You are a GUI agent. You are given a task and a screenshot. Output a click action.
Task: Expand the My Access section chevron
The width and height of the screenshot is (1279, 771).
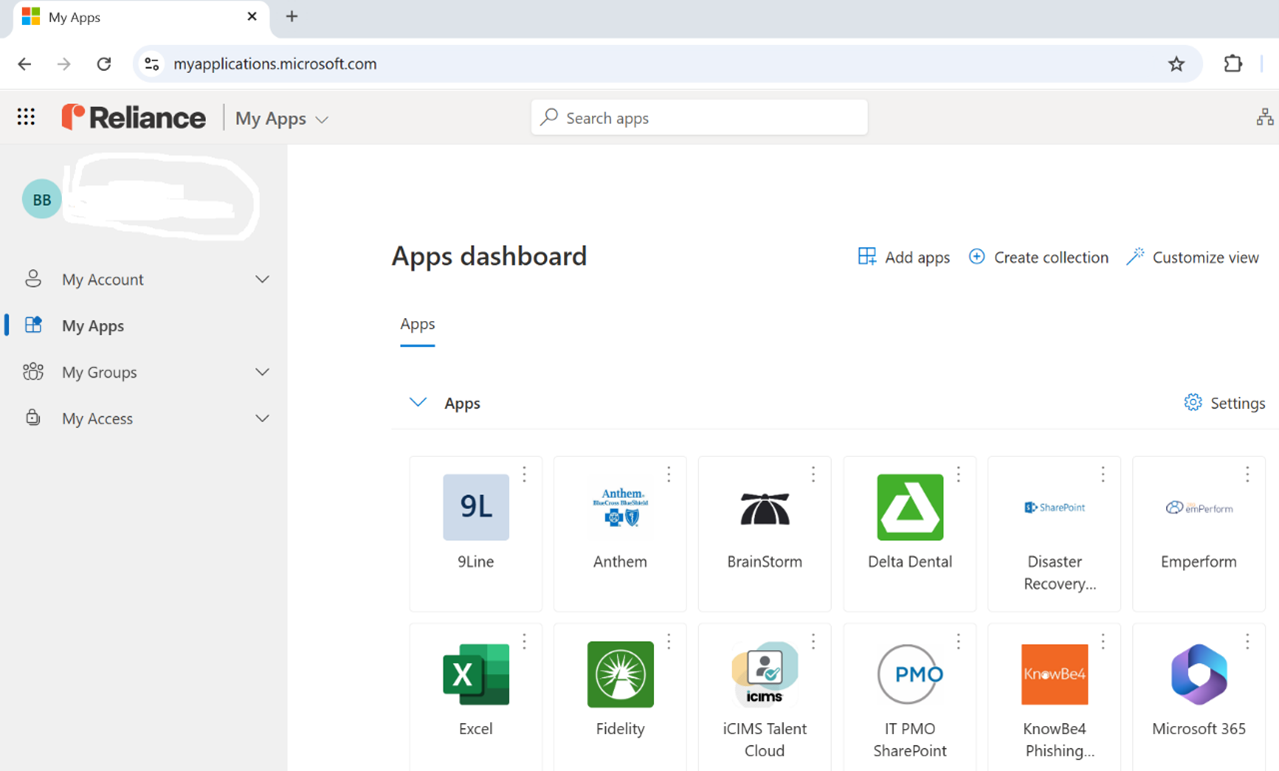click(262, 418)
